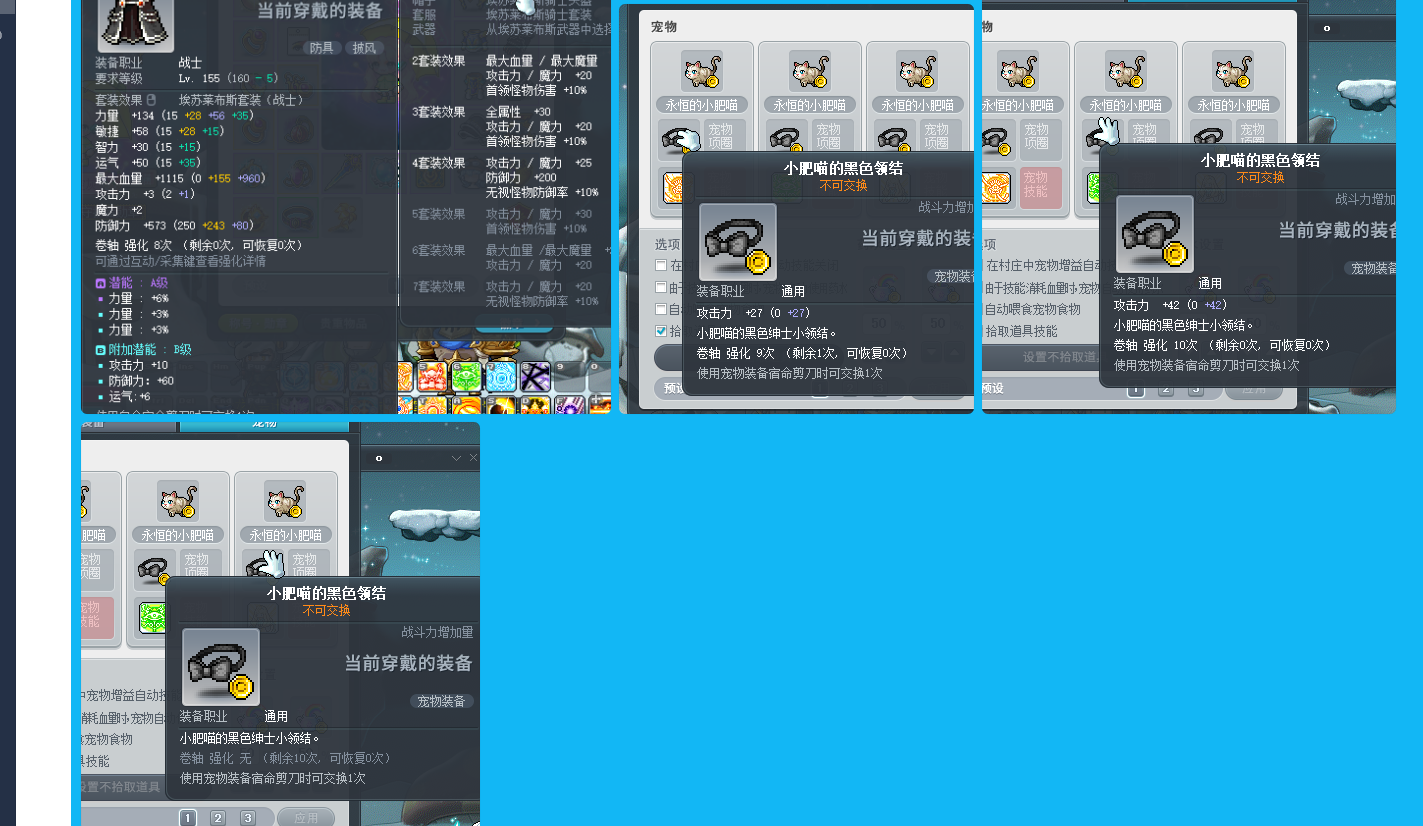
Task: Use the red skill on hotkey 5
Action: coord(432,377)
